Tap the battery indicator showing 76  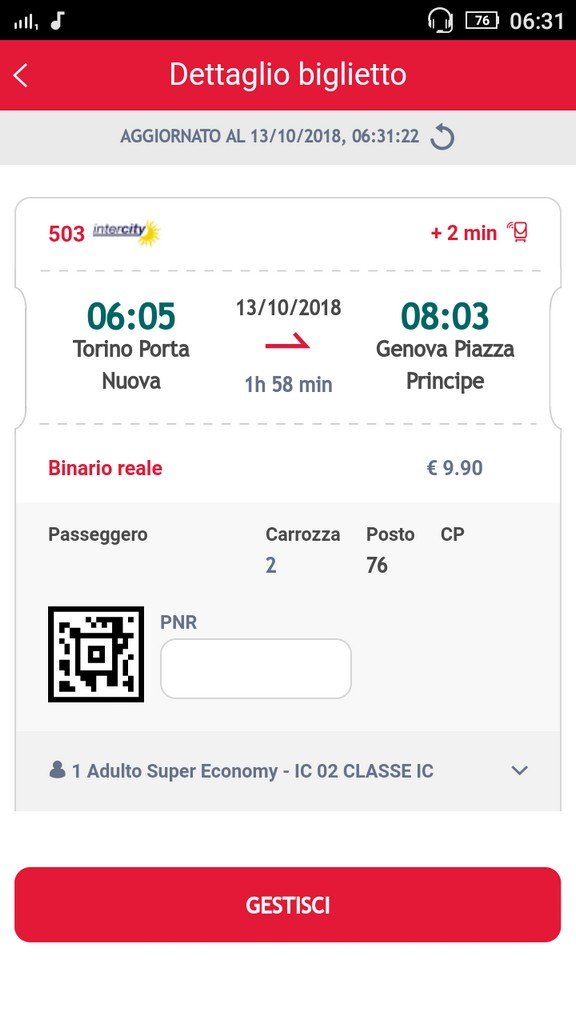point(482,20)
